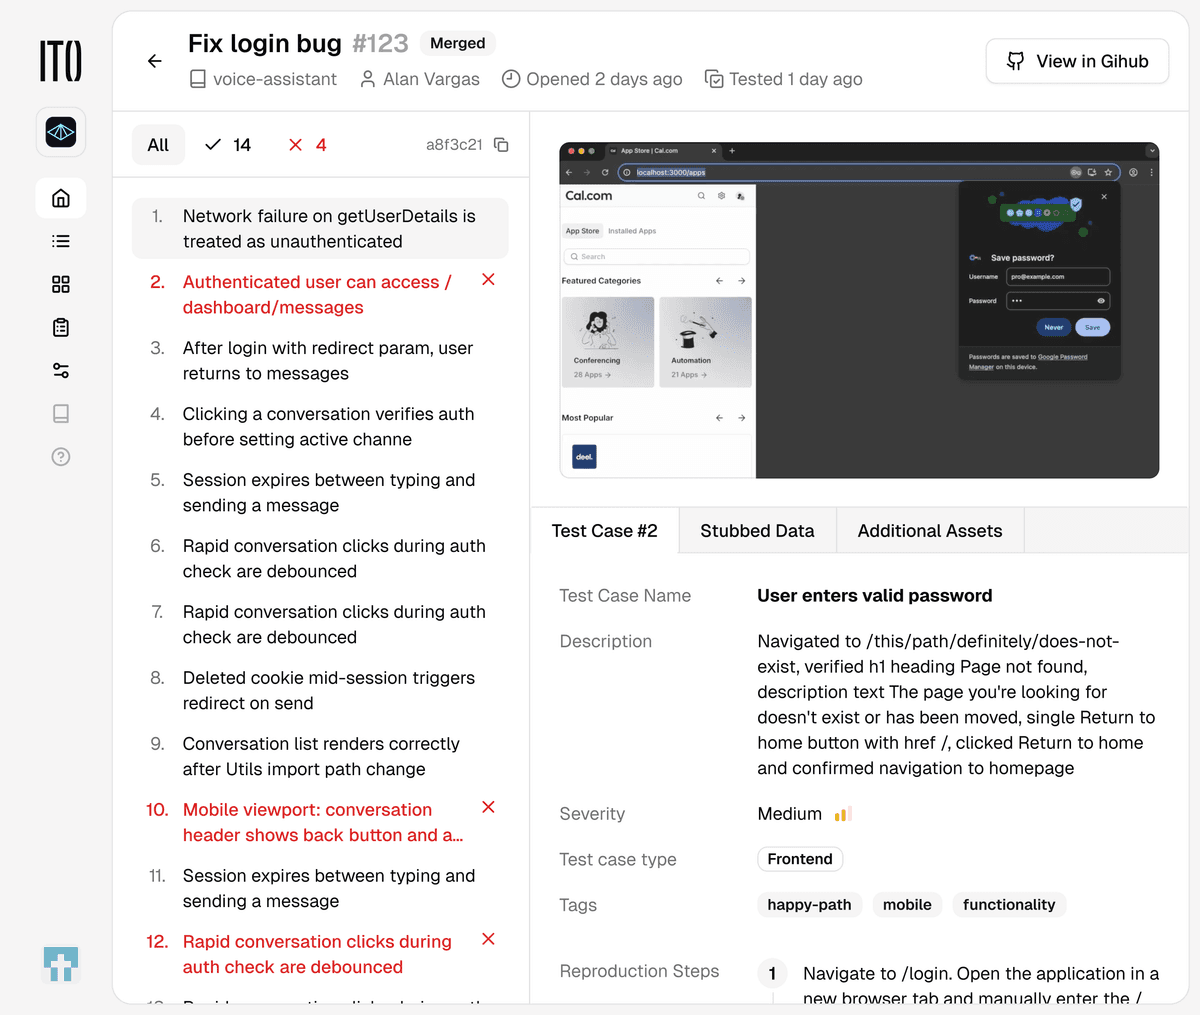Viewport: 1200px width, 1015px height.
Task: Select test 10 Mobile viewport conversation header
Action: click(316, 822)
